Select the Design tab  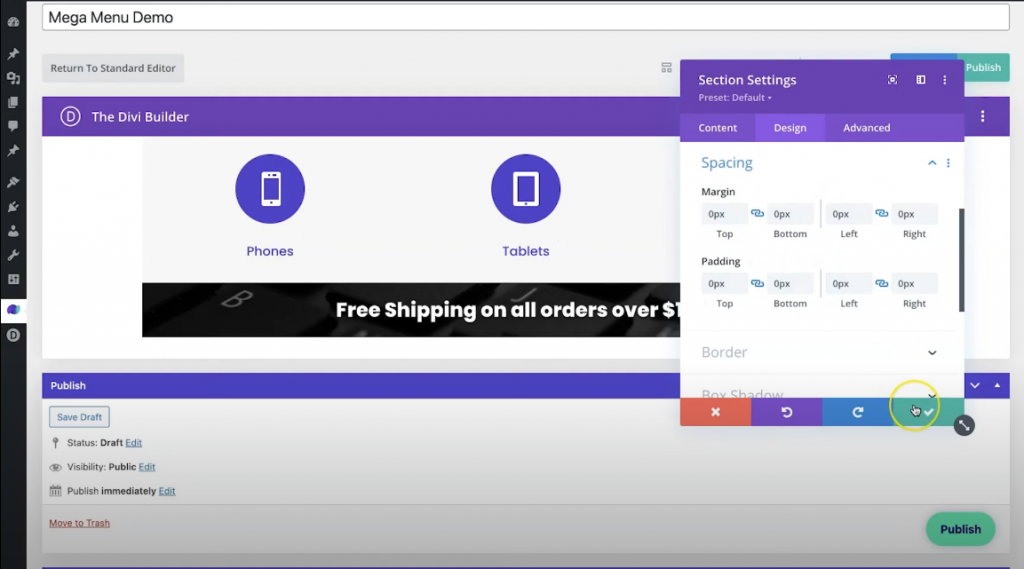[x=790, y=128]
